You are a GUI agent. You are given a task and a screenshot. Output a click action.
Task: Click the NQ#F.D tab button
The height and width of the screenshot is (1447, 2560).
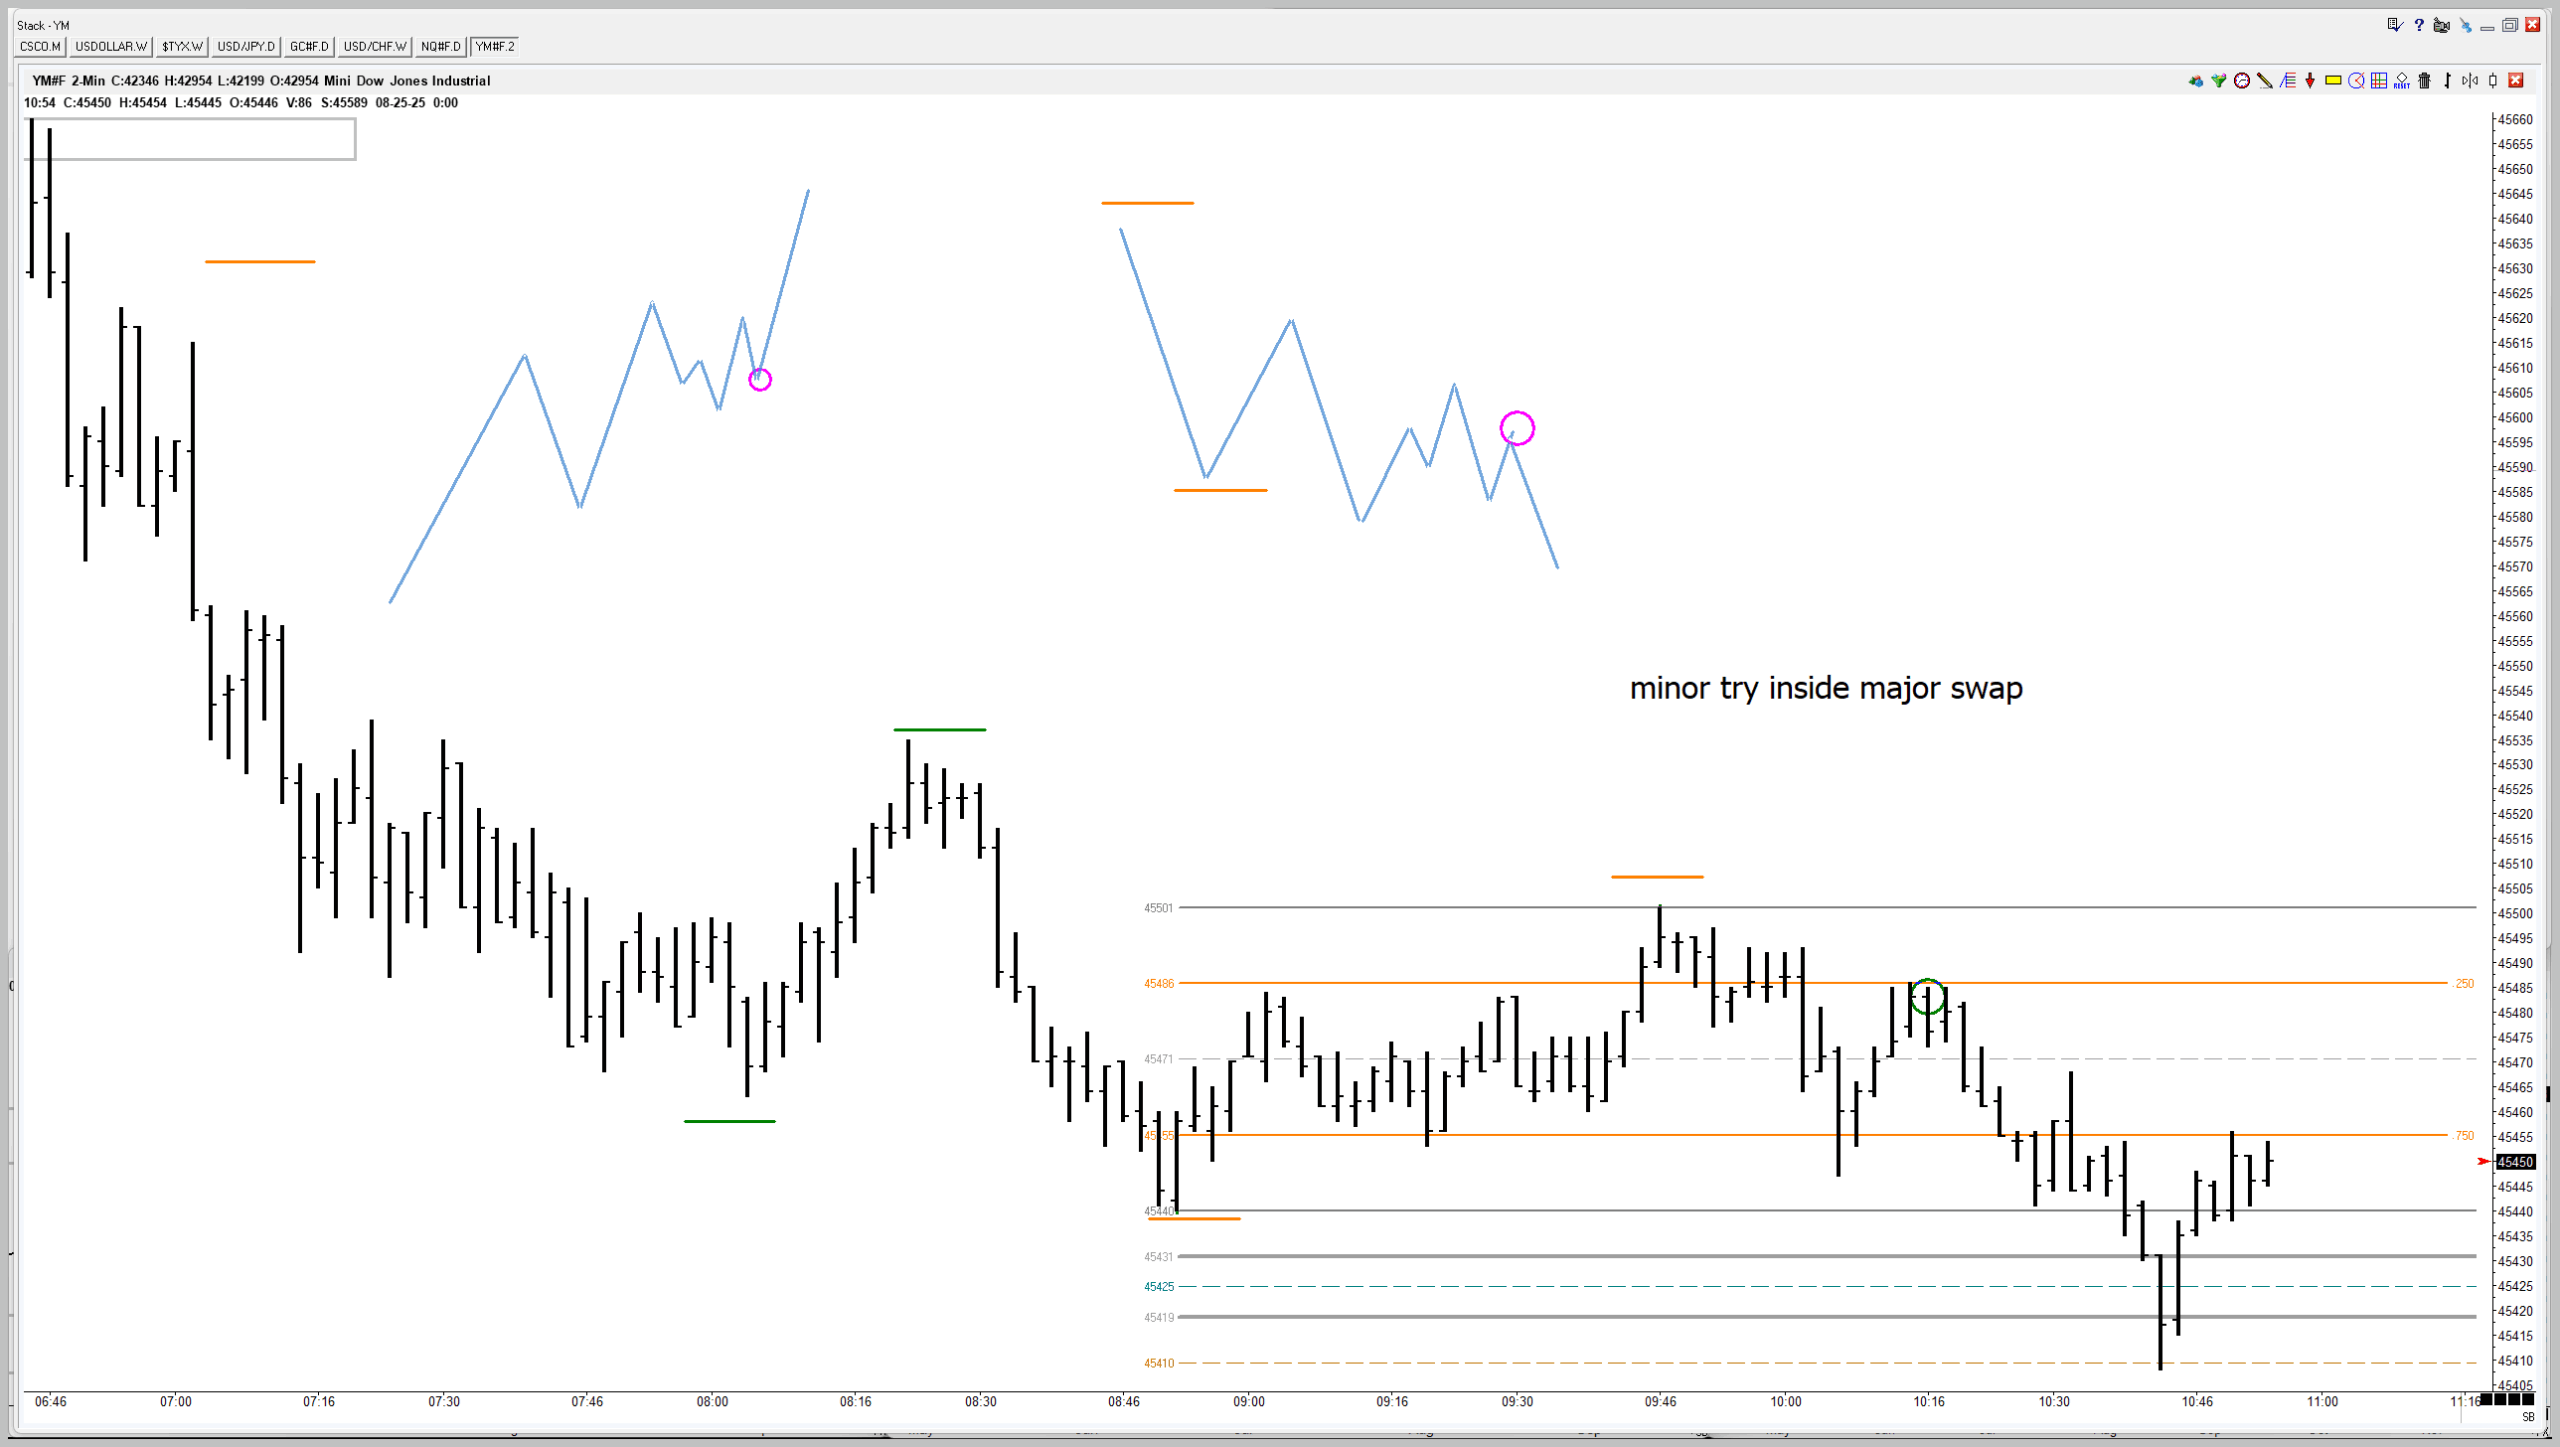click(x=441, y=46)
